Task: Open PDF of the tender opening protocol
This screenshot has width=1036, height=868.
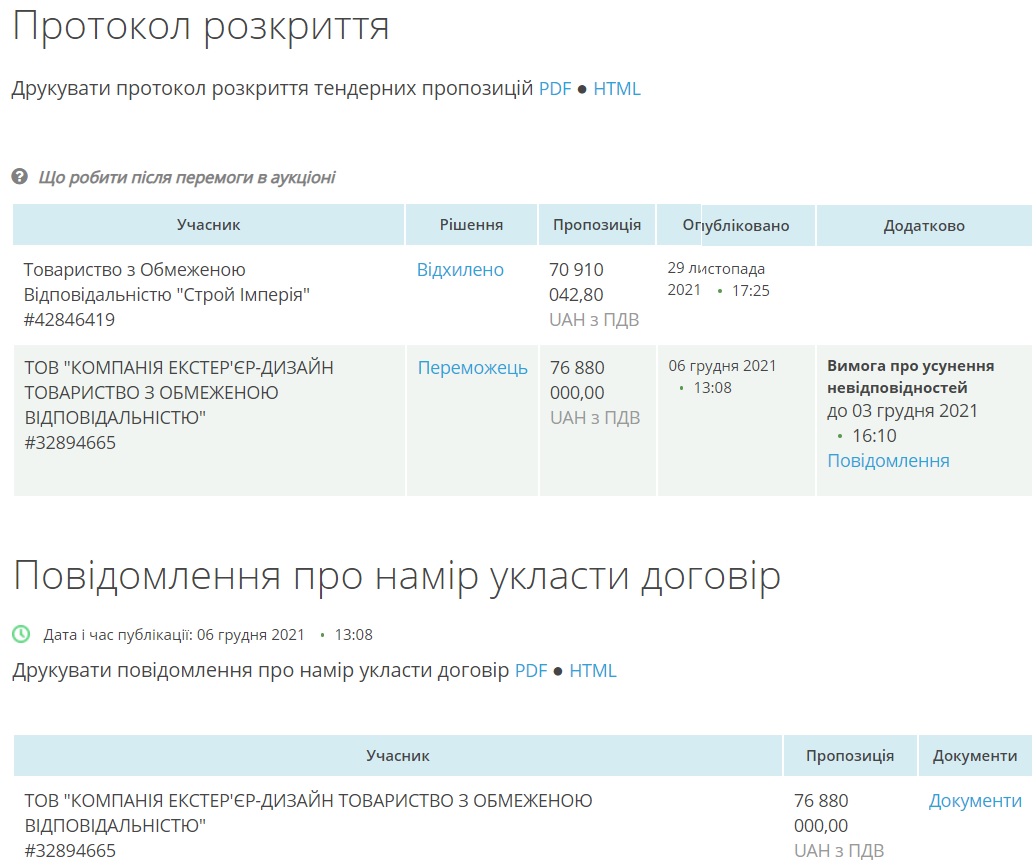Action: click(555, 89)
